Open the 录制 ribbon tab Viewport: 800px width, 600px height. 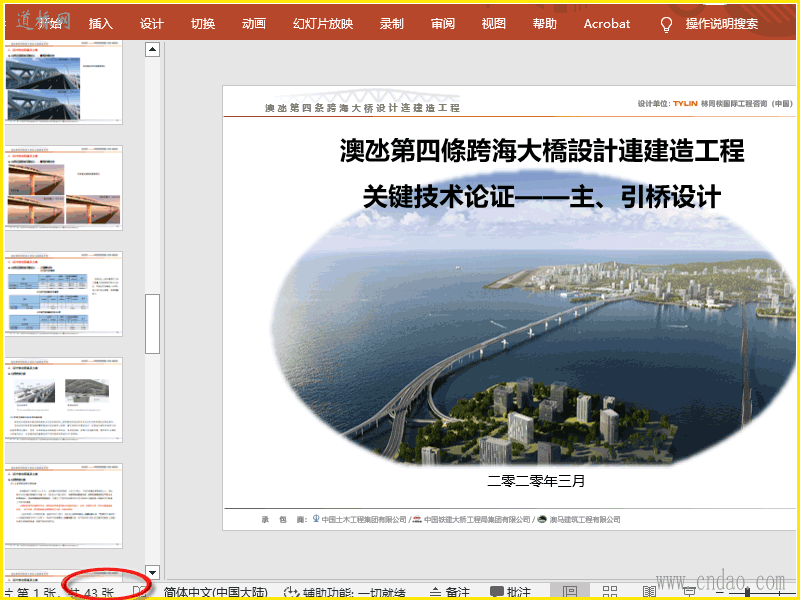pos(391,23)
